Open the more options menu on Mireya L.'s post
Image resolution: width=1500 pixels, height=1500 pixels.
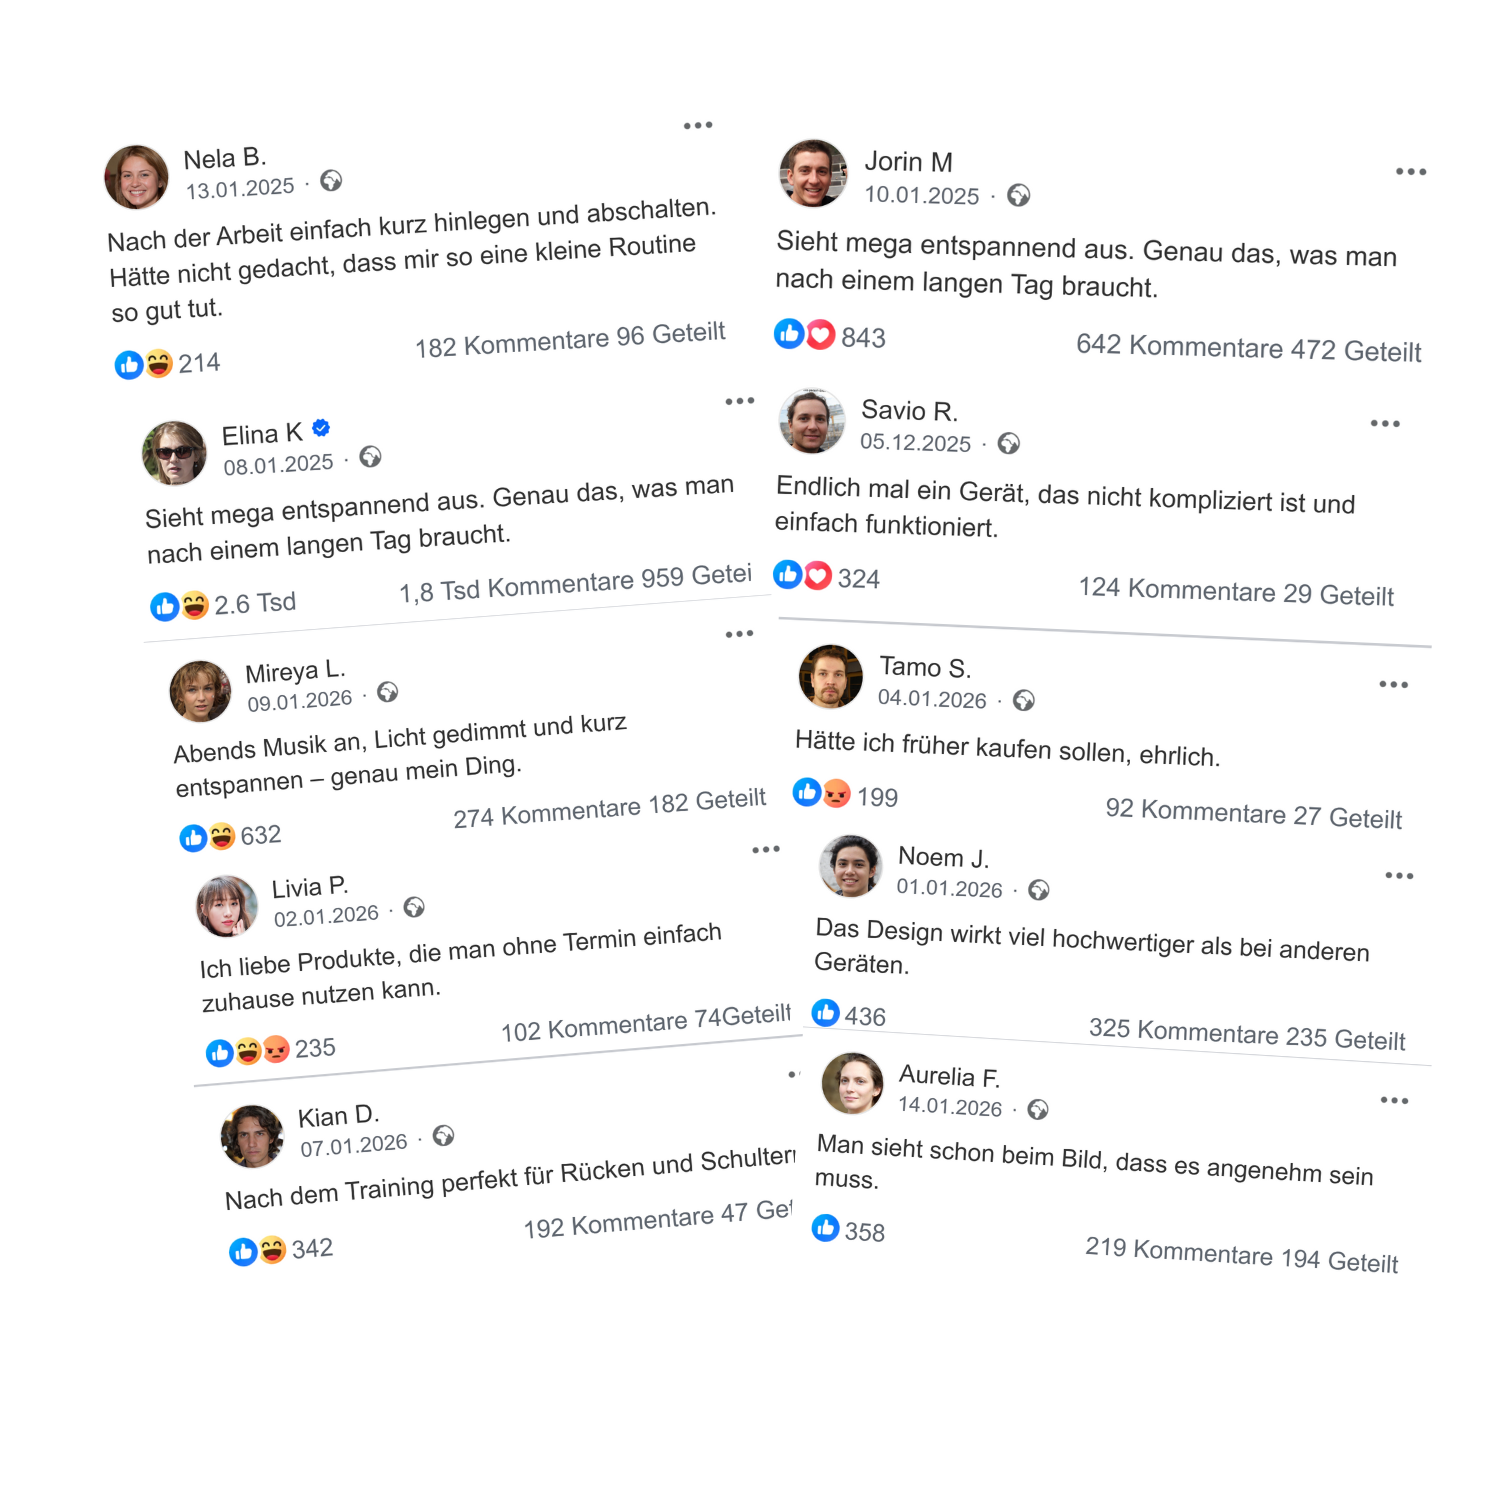[739, 634]
